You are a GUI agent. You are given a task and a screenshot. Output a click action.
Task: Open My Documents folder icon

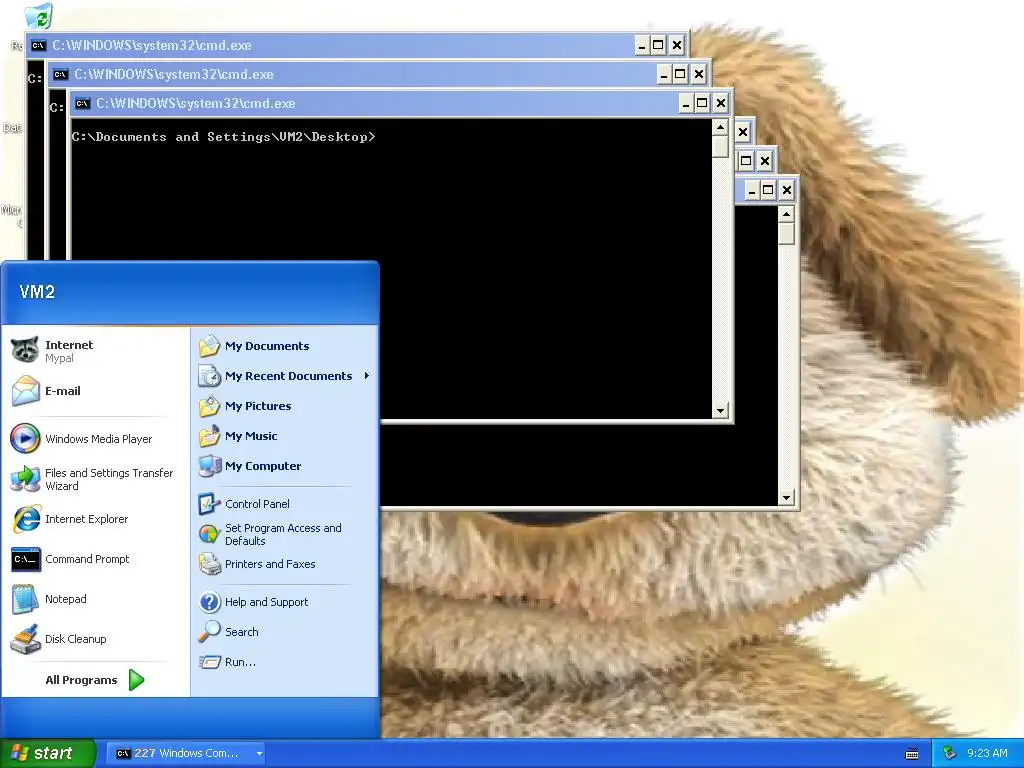tap(209, 345)
